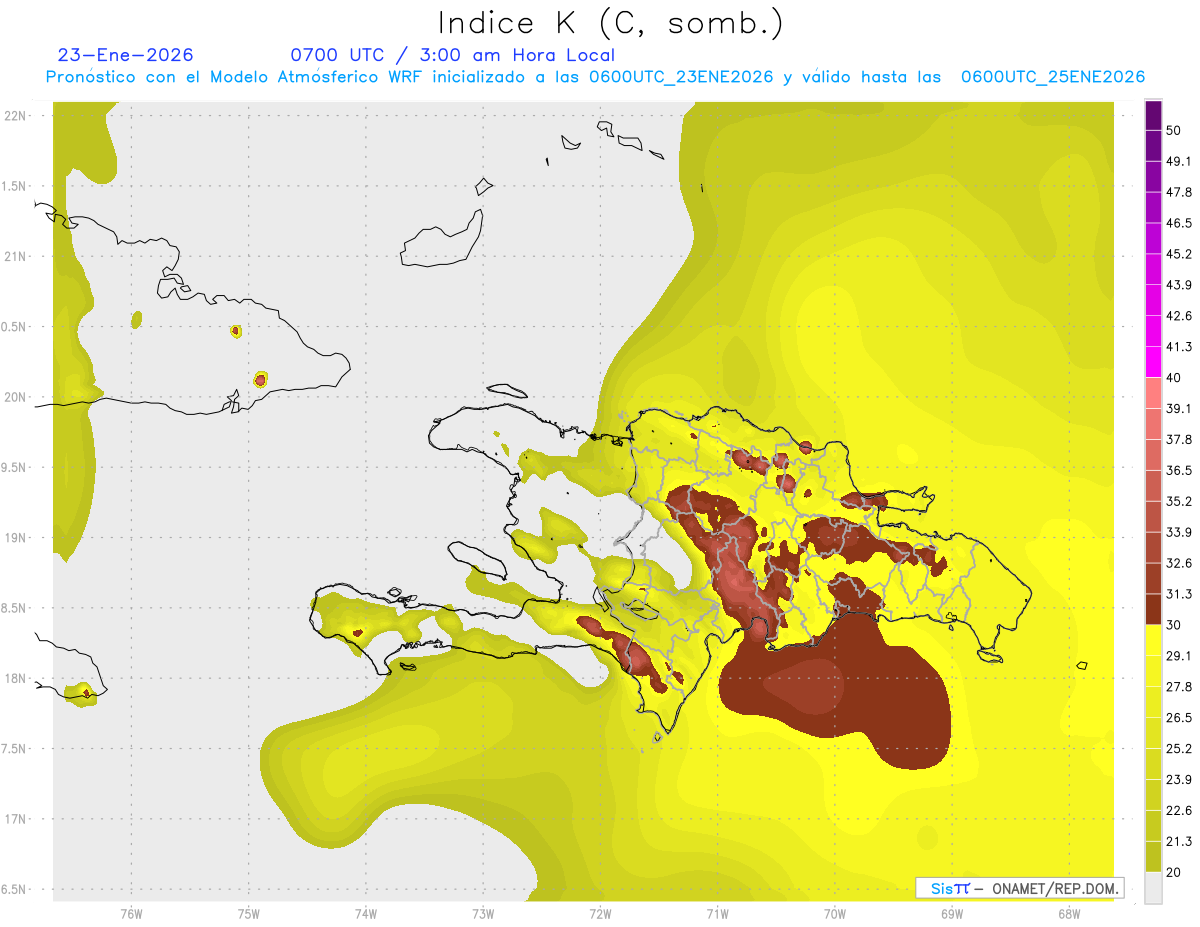Click legend value '40'
The height and width of the screenshot is (927, 1200).
[1175, 377]
